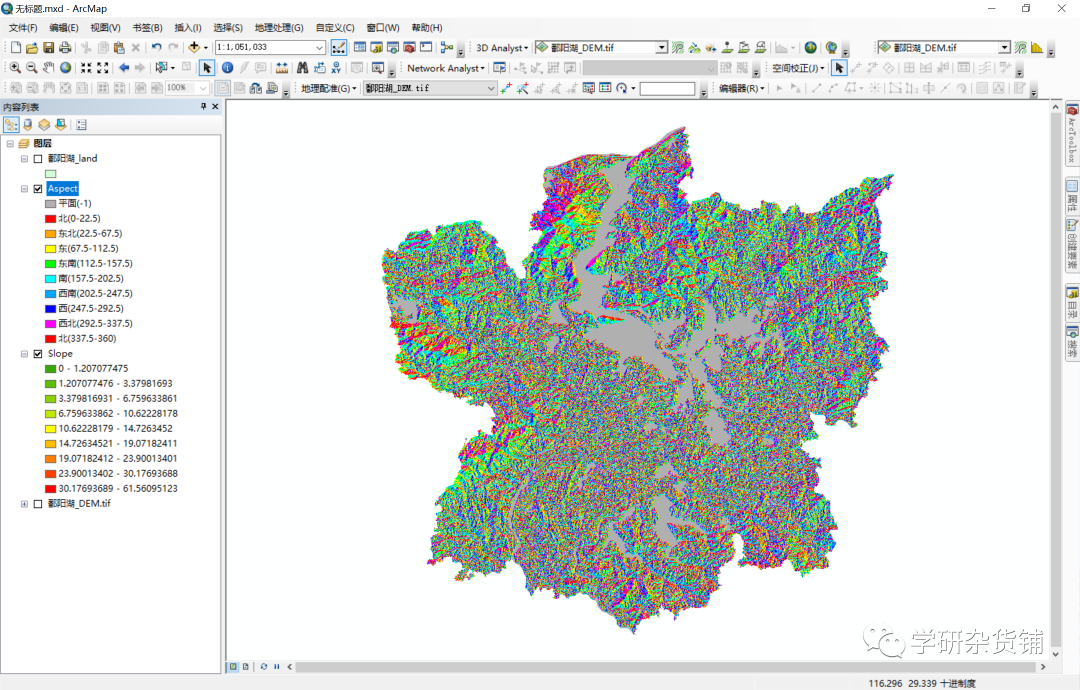The image size is (1080, 690).
Task: Enable visibility checkbox for 鄱阳湖_land layer
Action: click(x=37, y=158)
